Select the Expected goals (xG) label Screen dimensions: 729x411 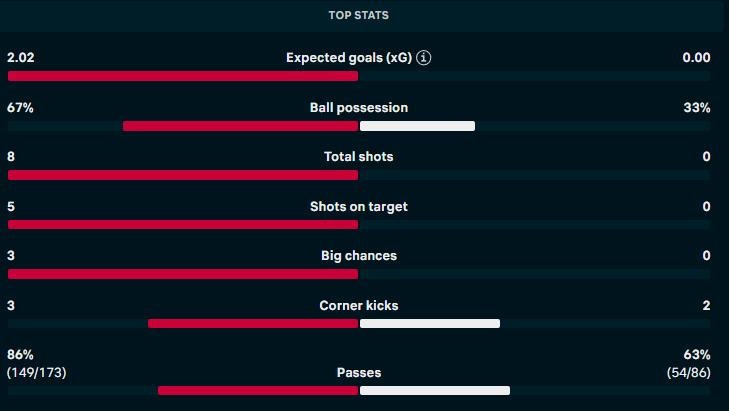349,58
